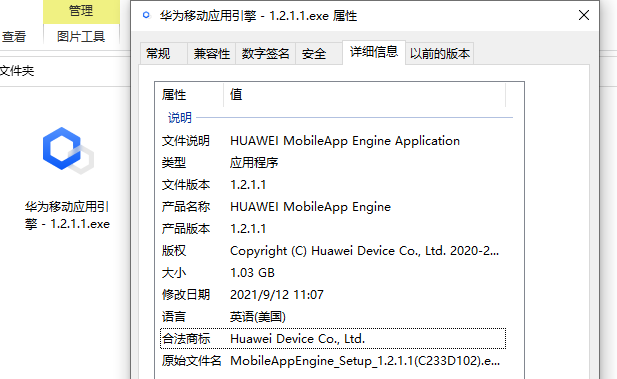Screen dimensions: 617x379
Task: Open the 管理 ribbon tab in Explorer
Action: 81,11
